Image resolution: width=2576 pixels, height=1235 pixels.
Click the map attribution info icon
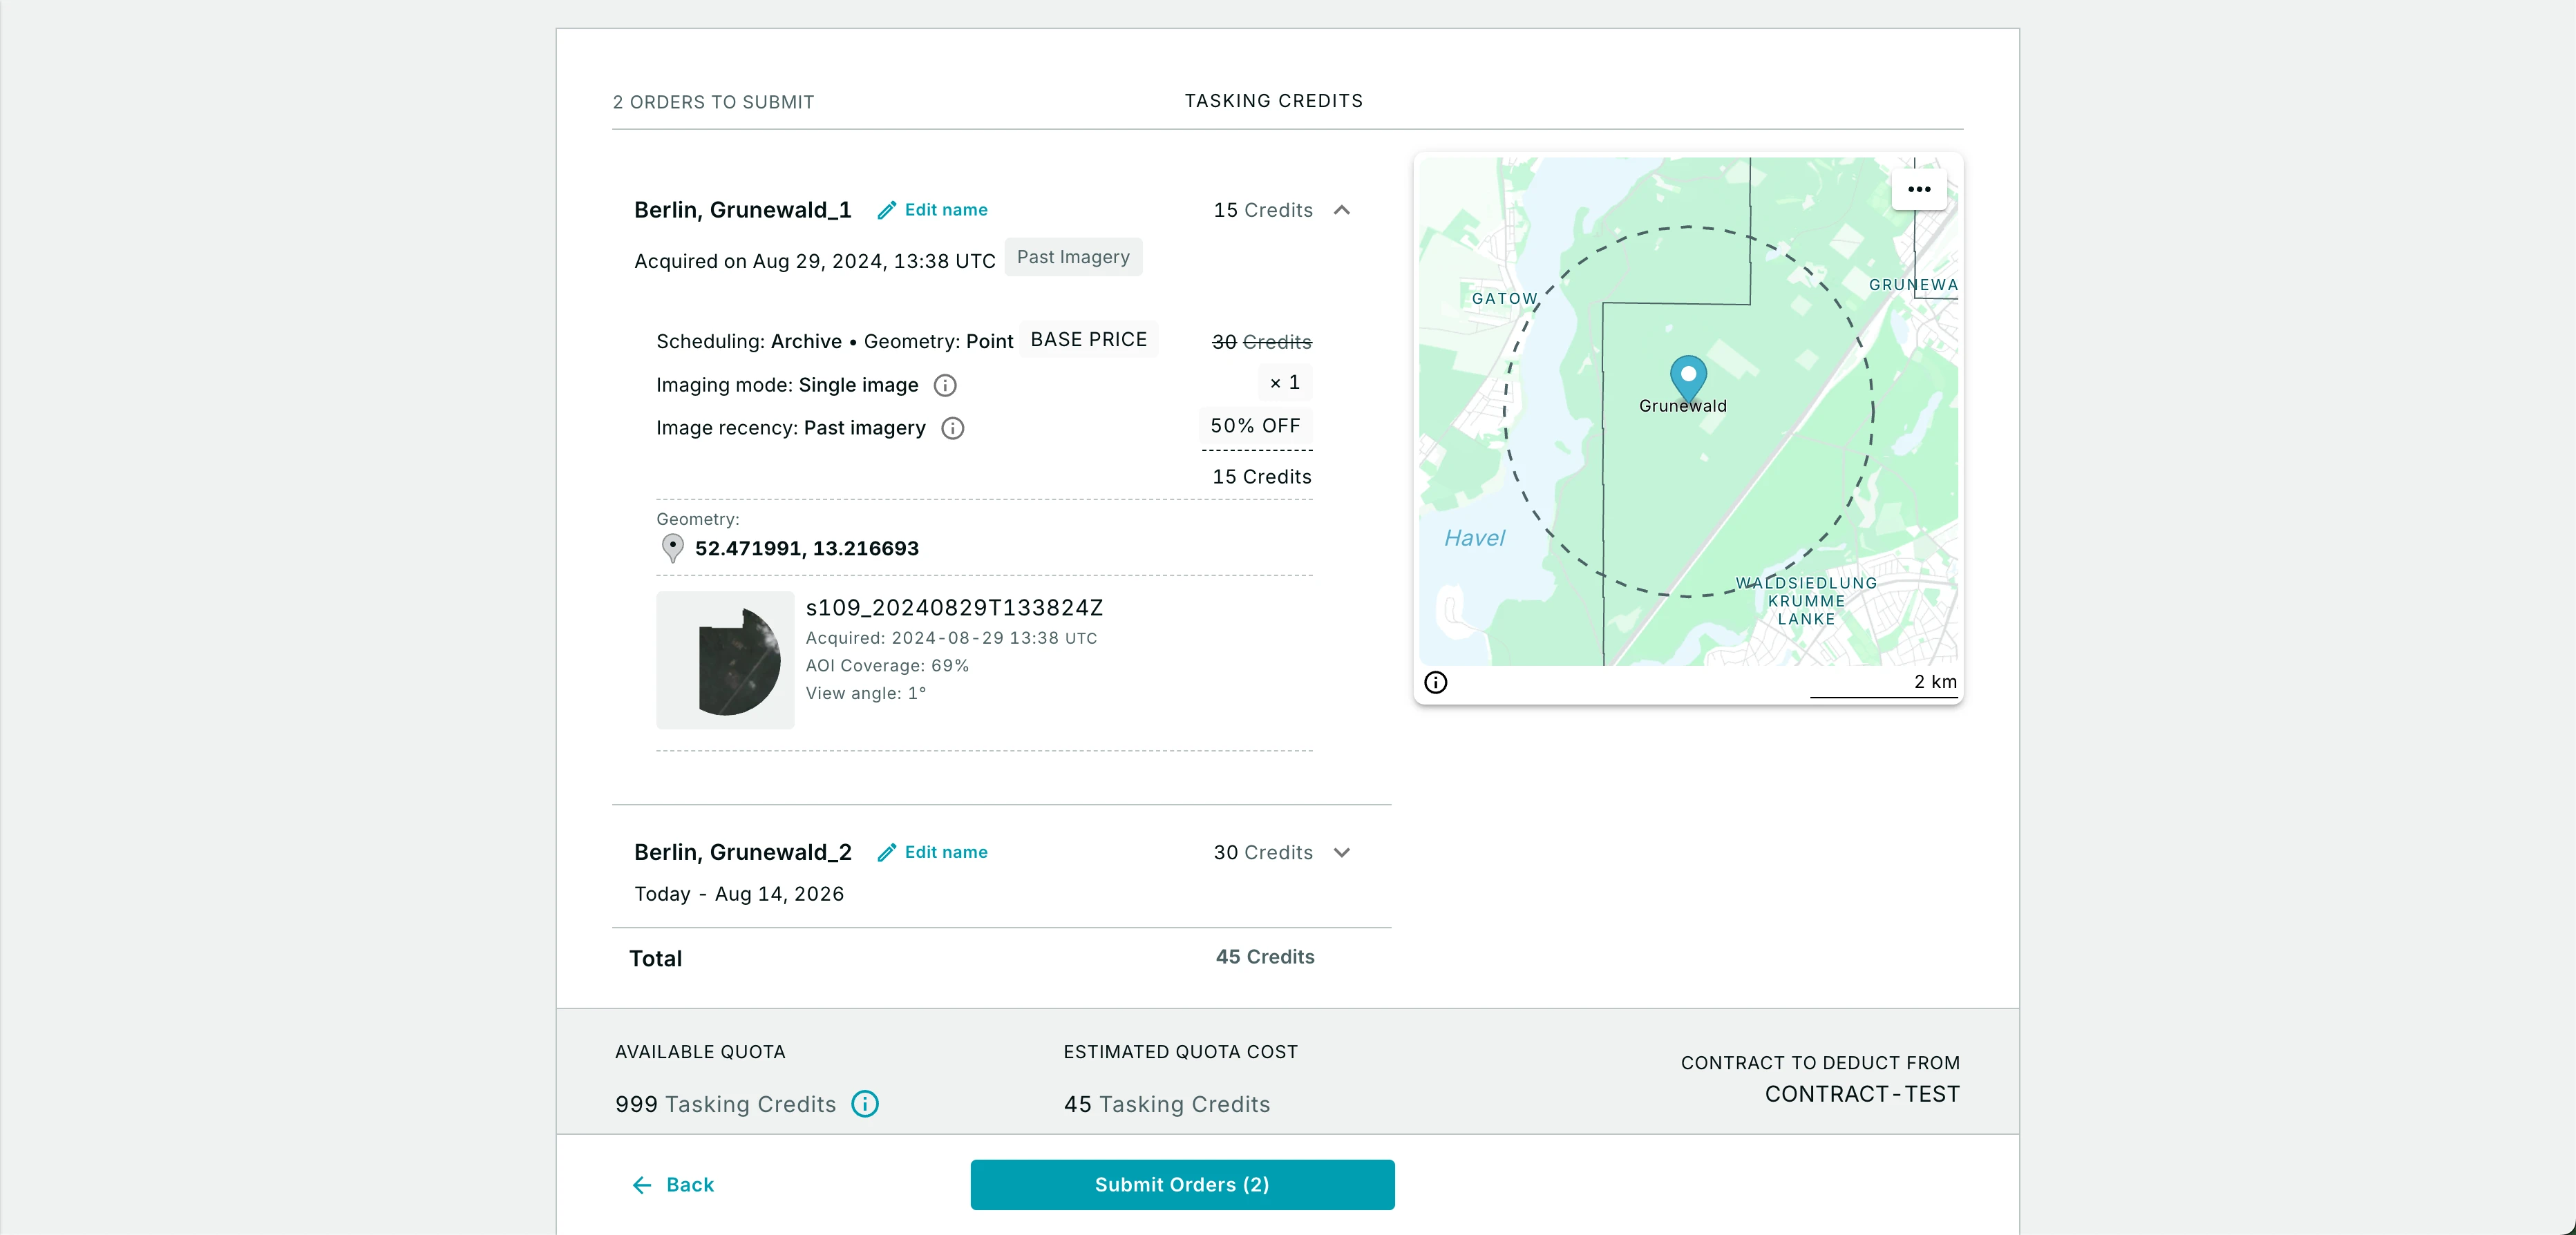(x=1435, y=683)
